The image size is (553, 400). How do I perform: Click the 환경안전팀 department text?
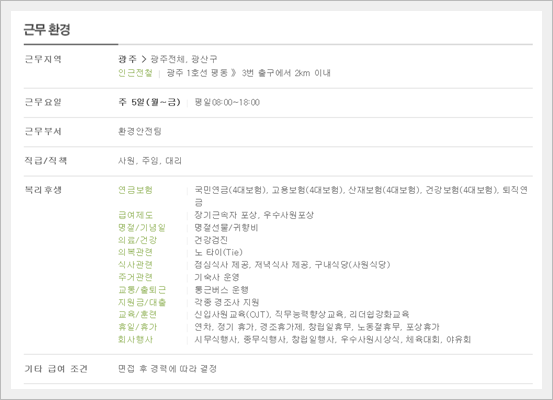[x=140, y=132]
